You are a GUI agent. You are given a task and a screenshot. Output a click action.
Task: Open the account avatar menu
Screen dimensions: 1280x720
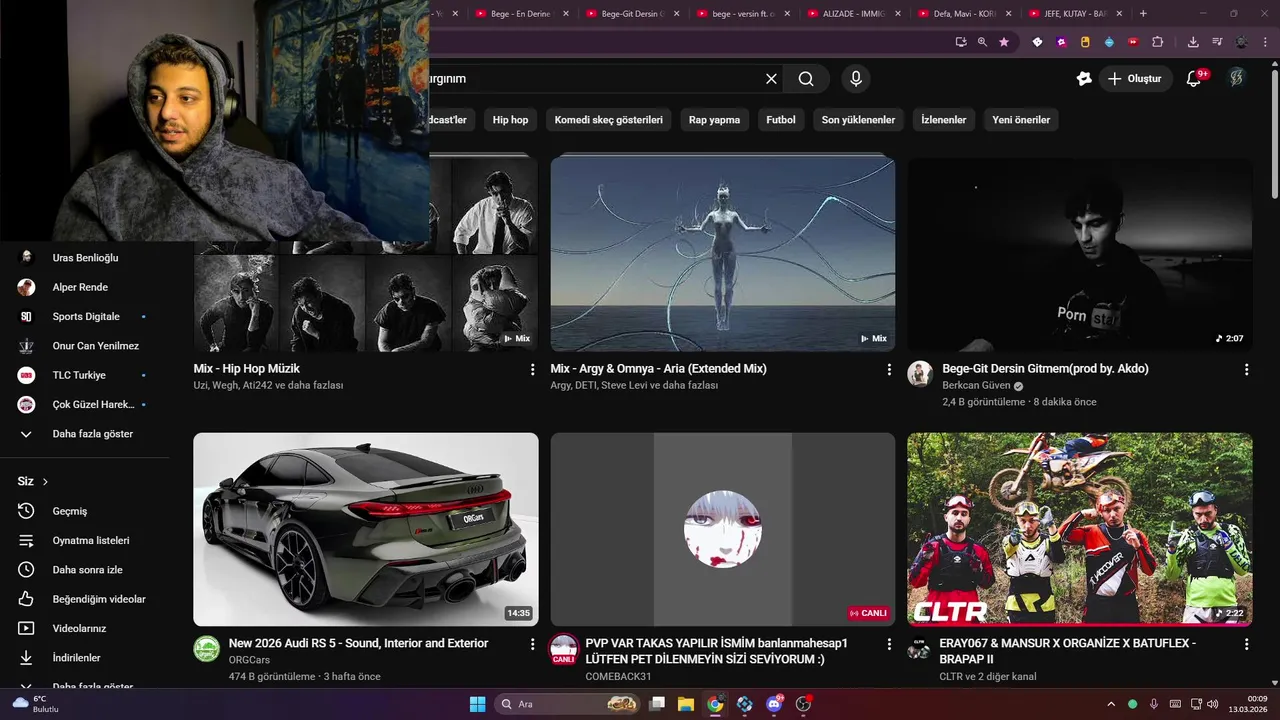pyautogui.click(x=1237, y=78)
